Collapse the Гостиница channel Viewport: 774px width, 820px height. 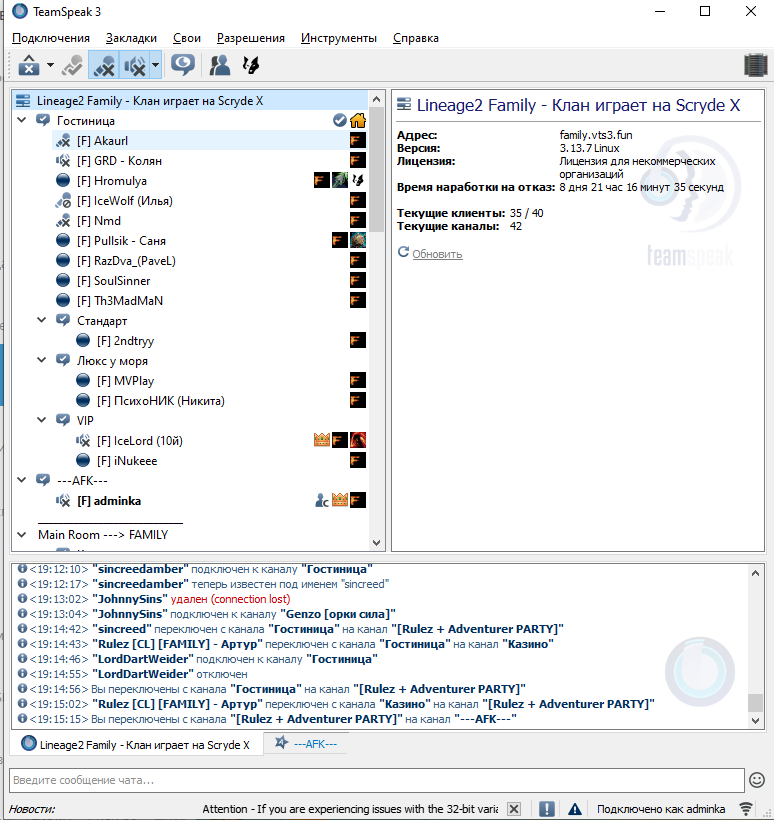tap(22, 120)
